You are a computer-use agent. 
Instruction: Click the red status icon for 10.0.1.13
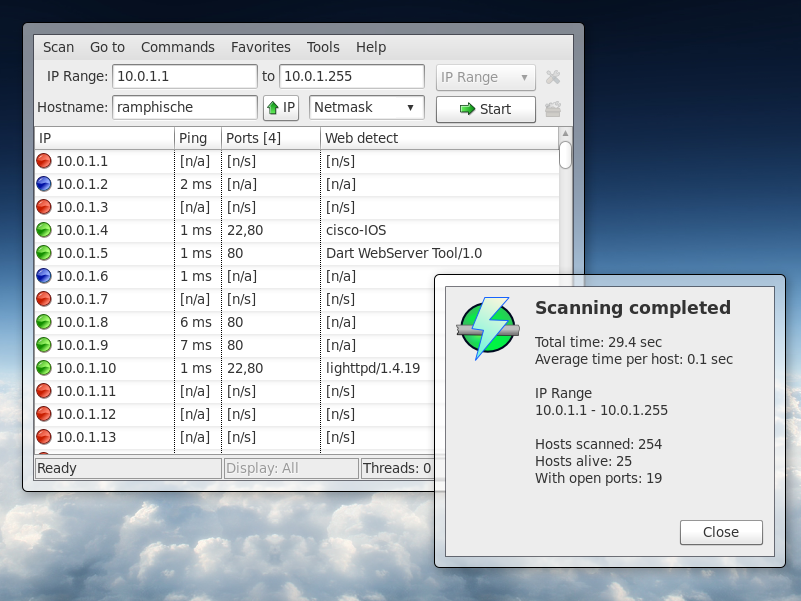click(x=44, y=437)
